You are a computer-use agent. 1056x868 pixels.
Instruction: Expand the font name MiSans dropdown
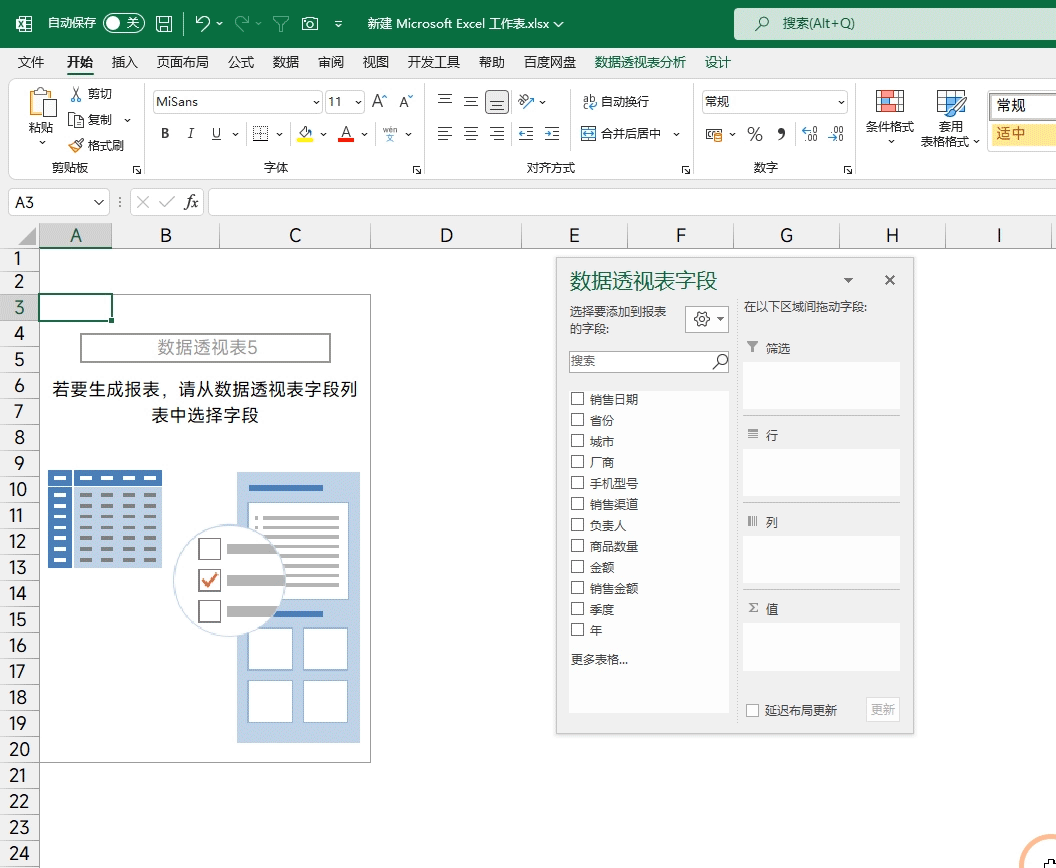pyautogui.click(x=316, y=102)
